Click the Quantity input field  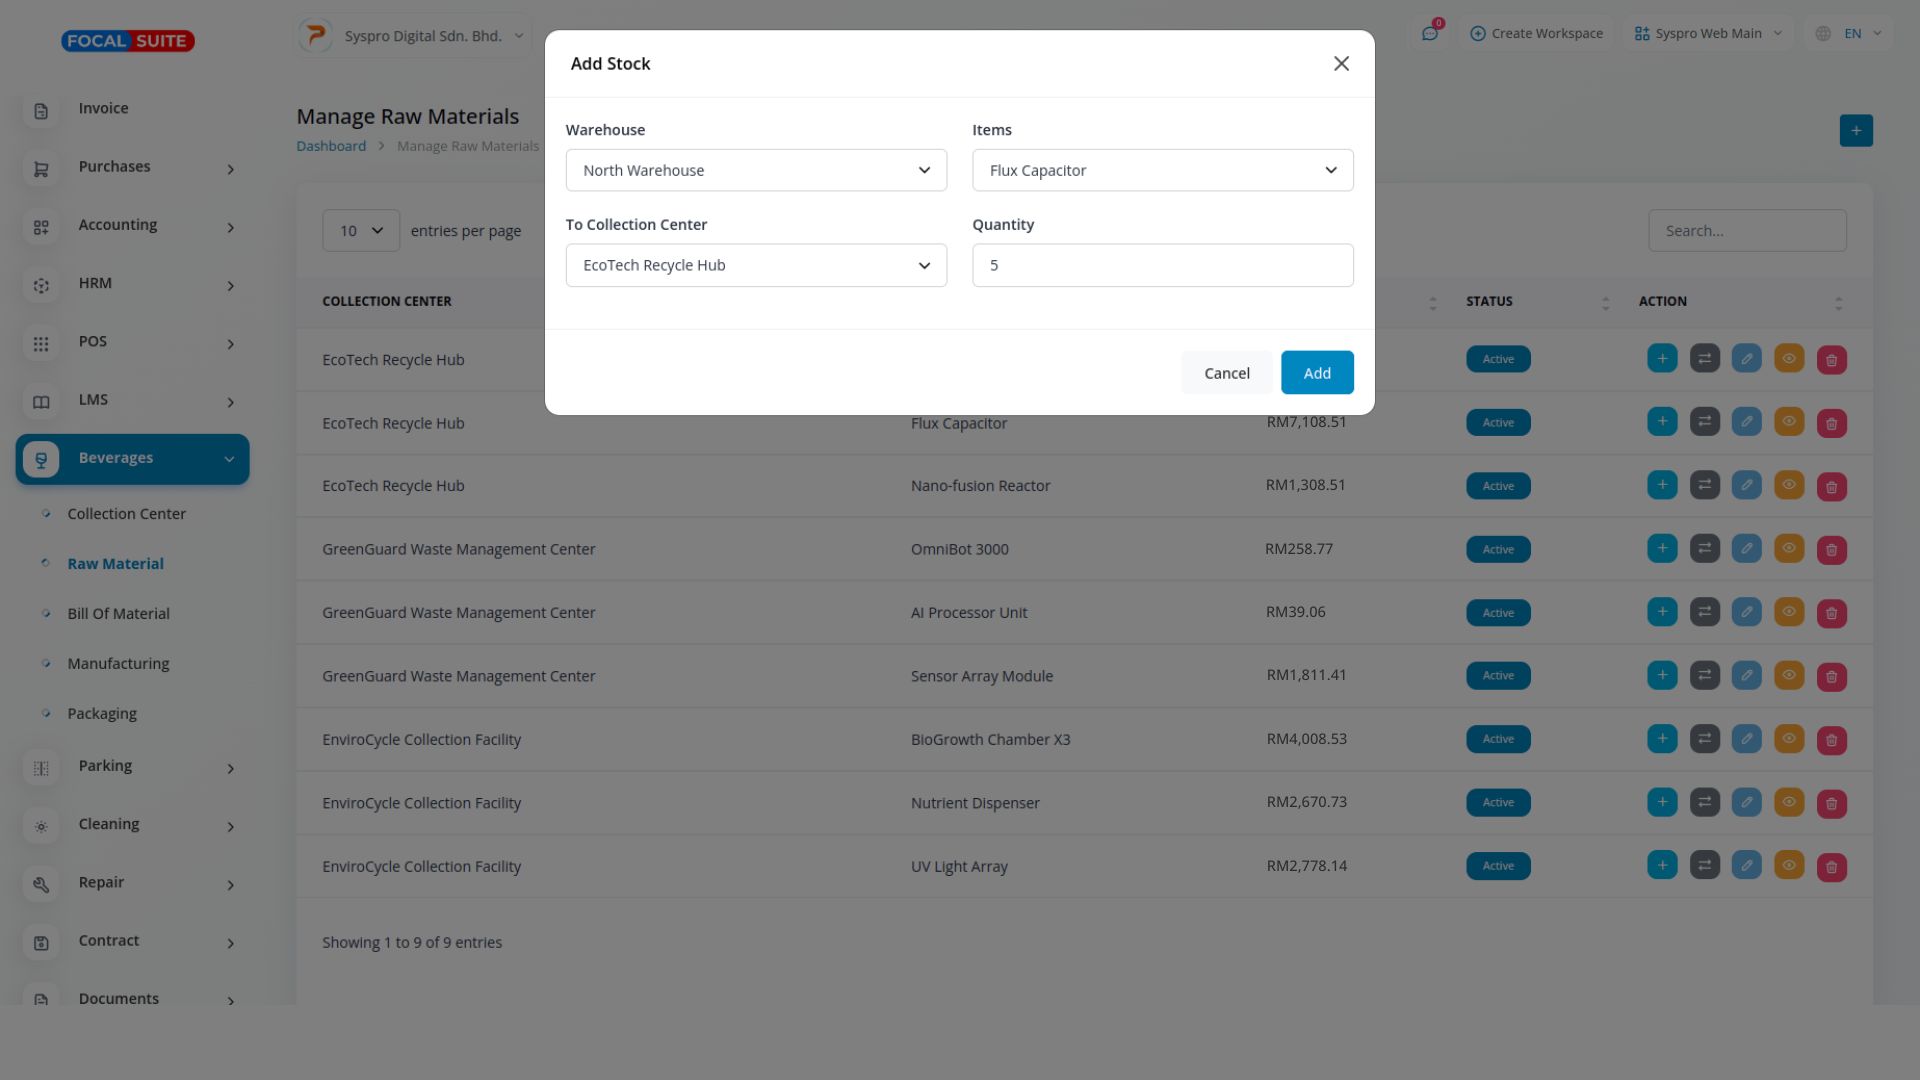[1162, 265]
